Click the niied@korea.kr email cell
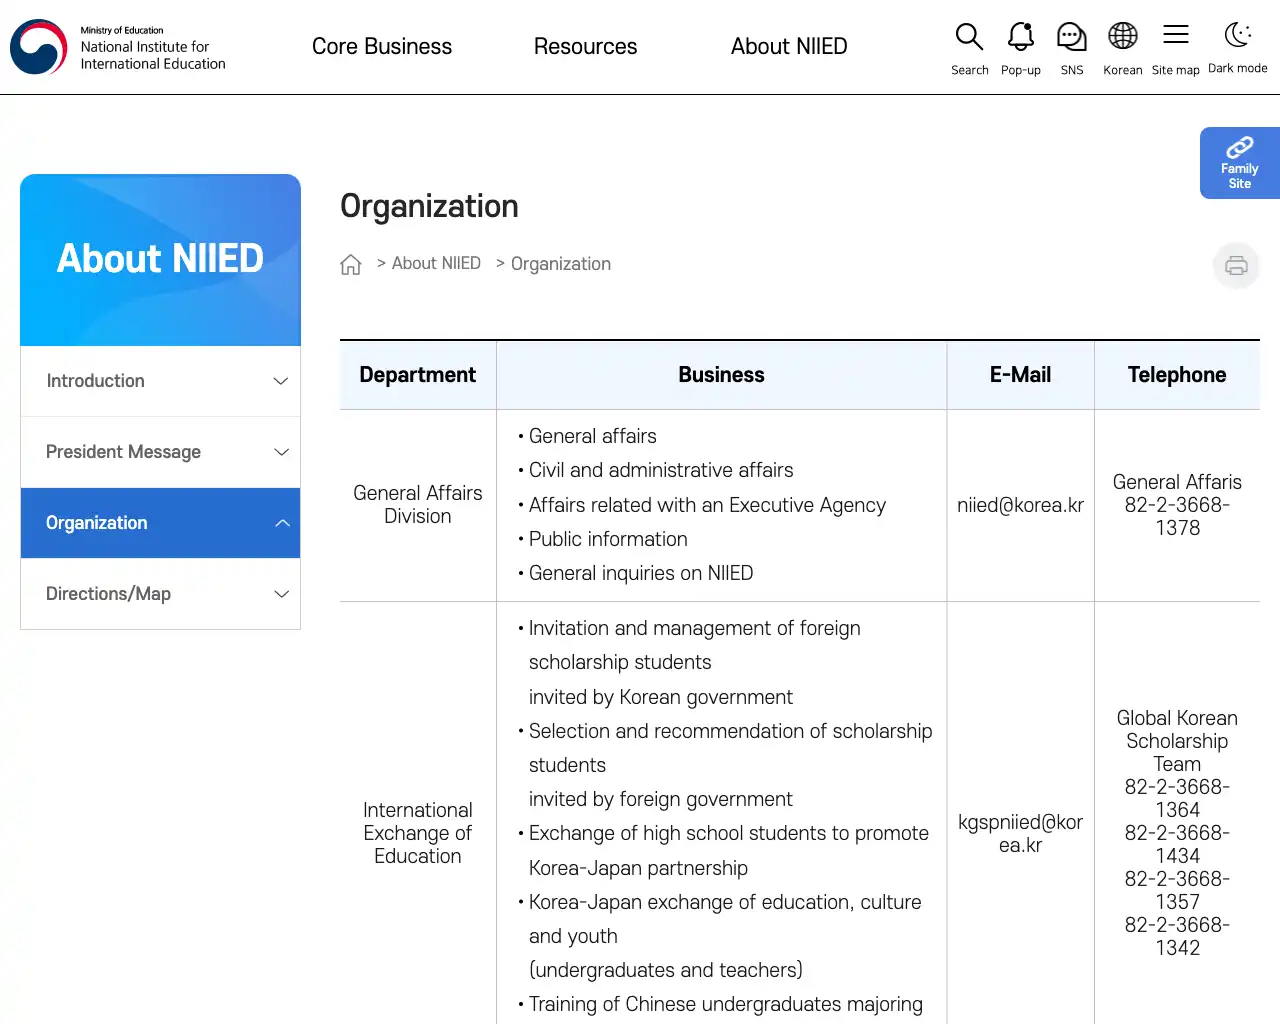1280x1024 pixels. [1020, 505]
